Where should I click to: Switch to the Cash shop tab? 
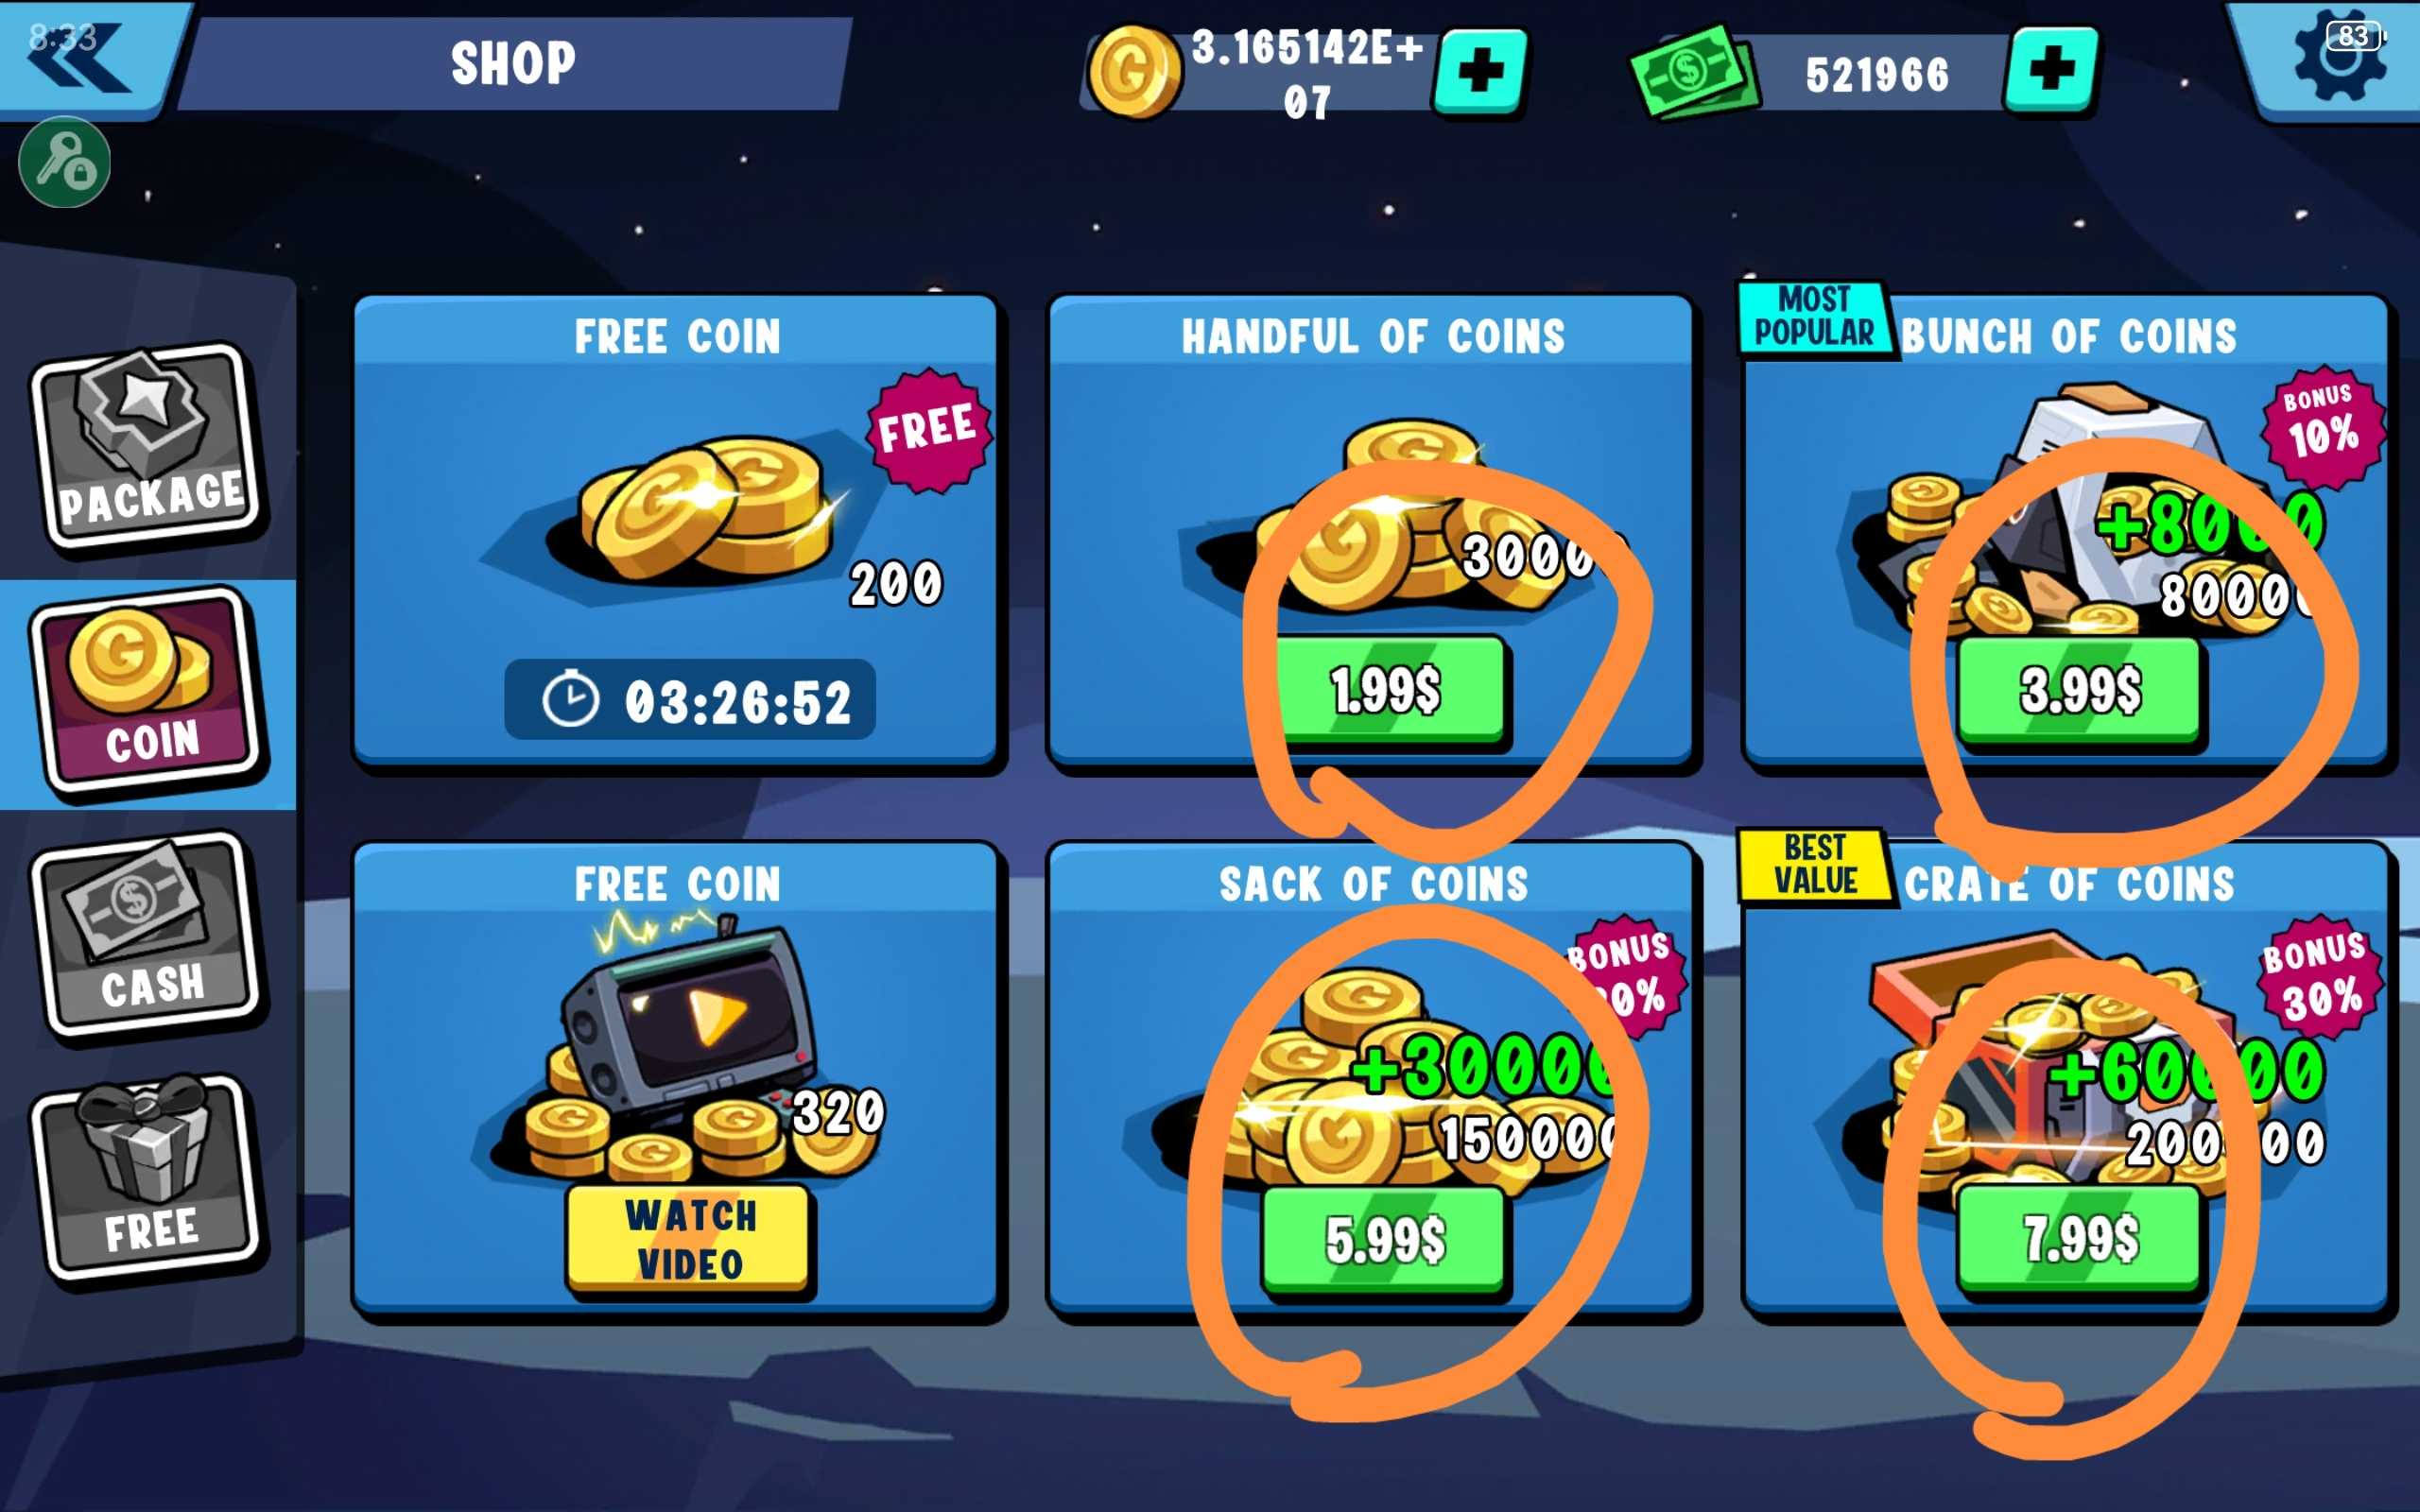[148, 935]
